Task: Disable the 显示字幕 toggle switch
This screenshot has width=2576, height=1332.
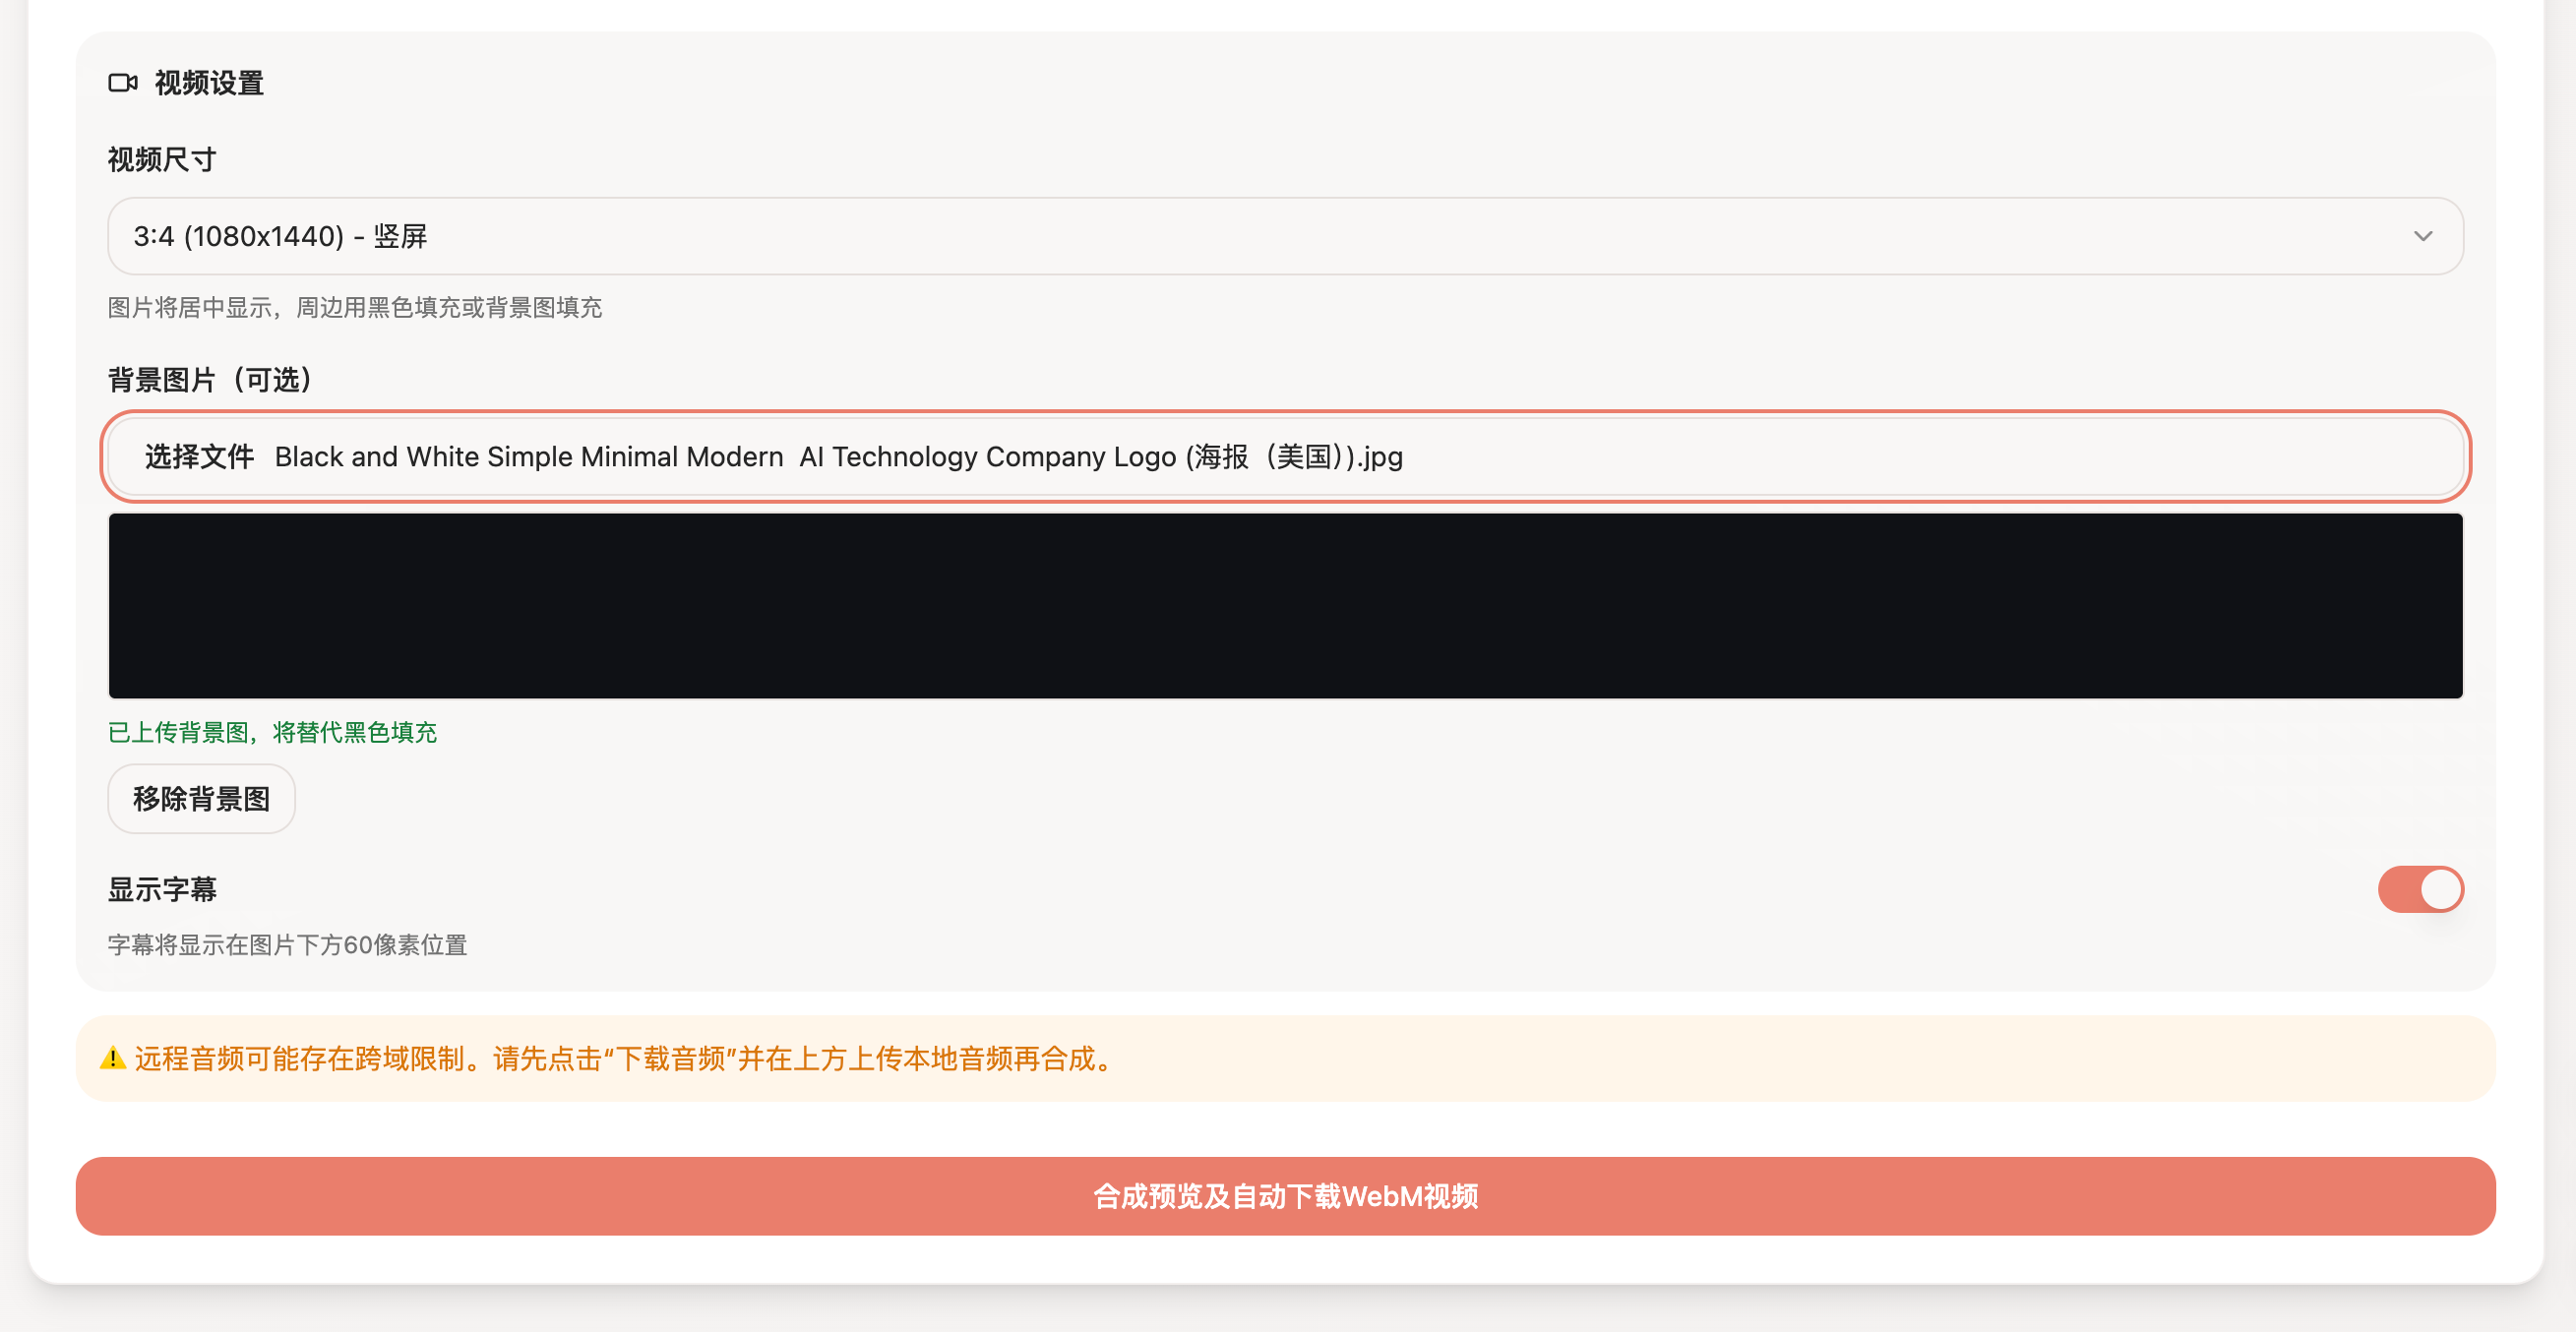Action: tap(2420, 889)
